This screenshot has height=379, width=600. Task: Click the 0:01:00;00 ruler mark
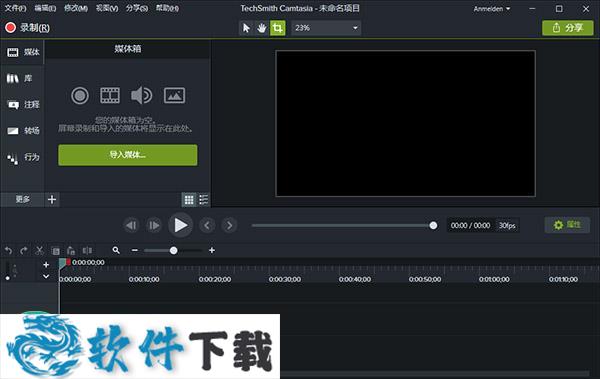click(x=494, y=279)
